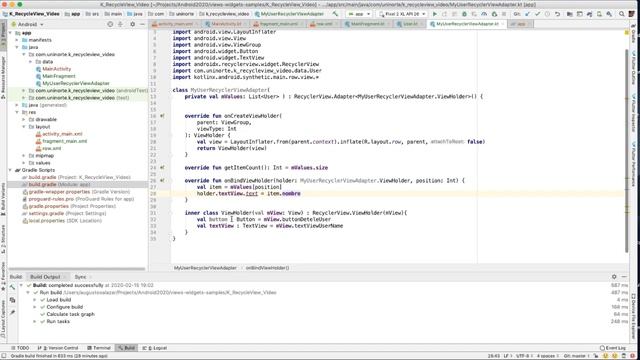Click override gutter icon beside onBindViewHolder
The width and height of the screenshot is (640, 360).
pyautogui.click(x=162, y=180)
